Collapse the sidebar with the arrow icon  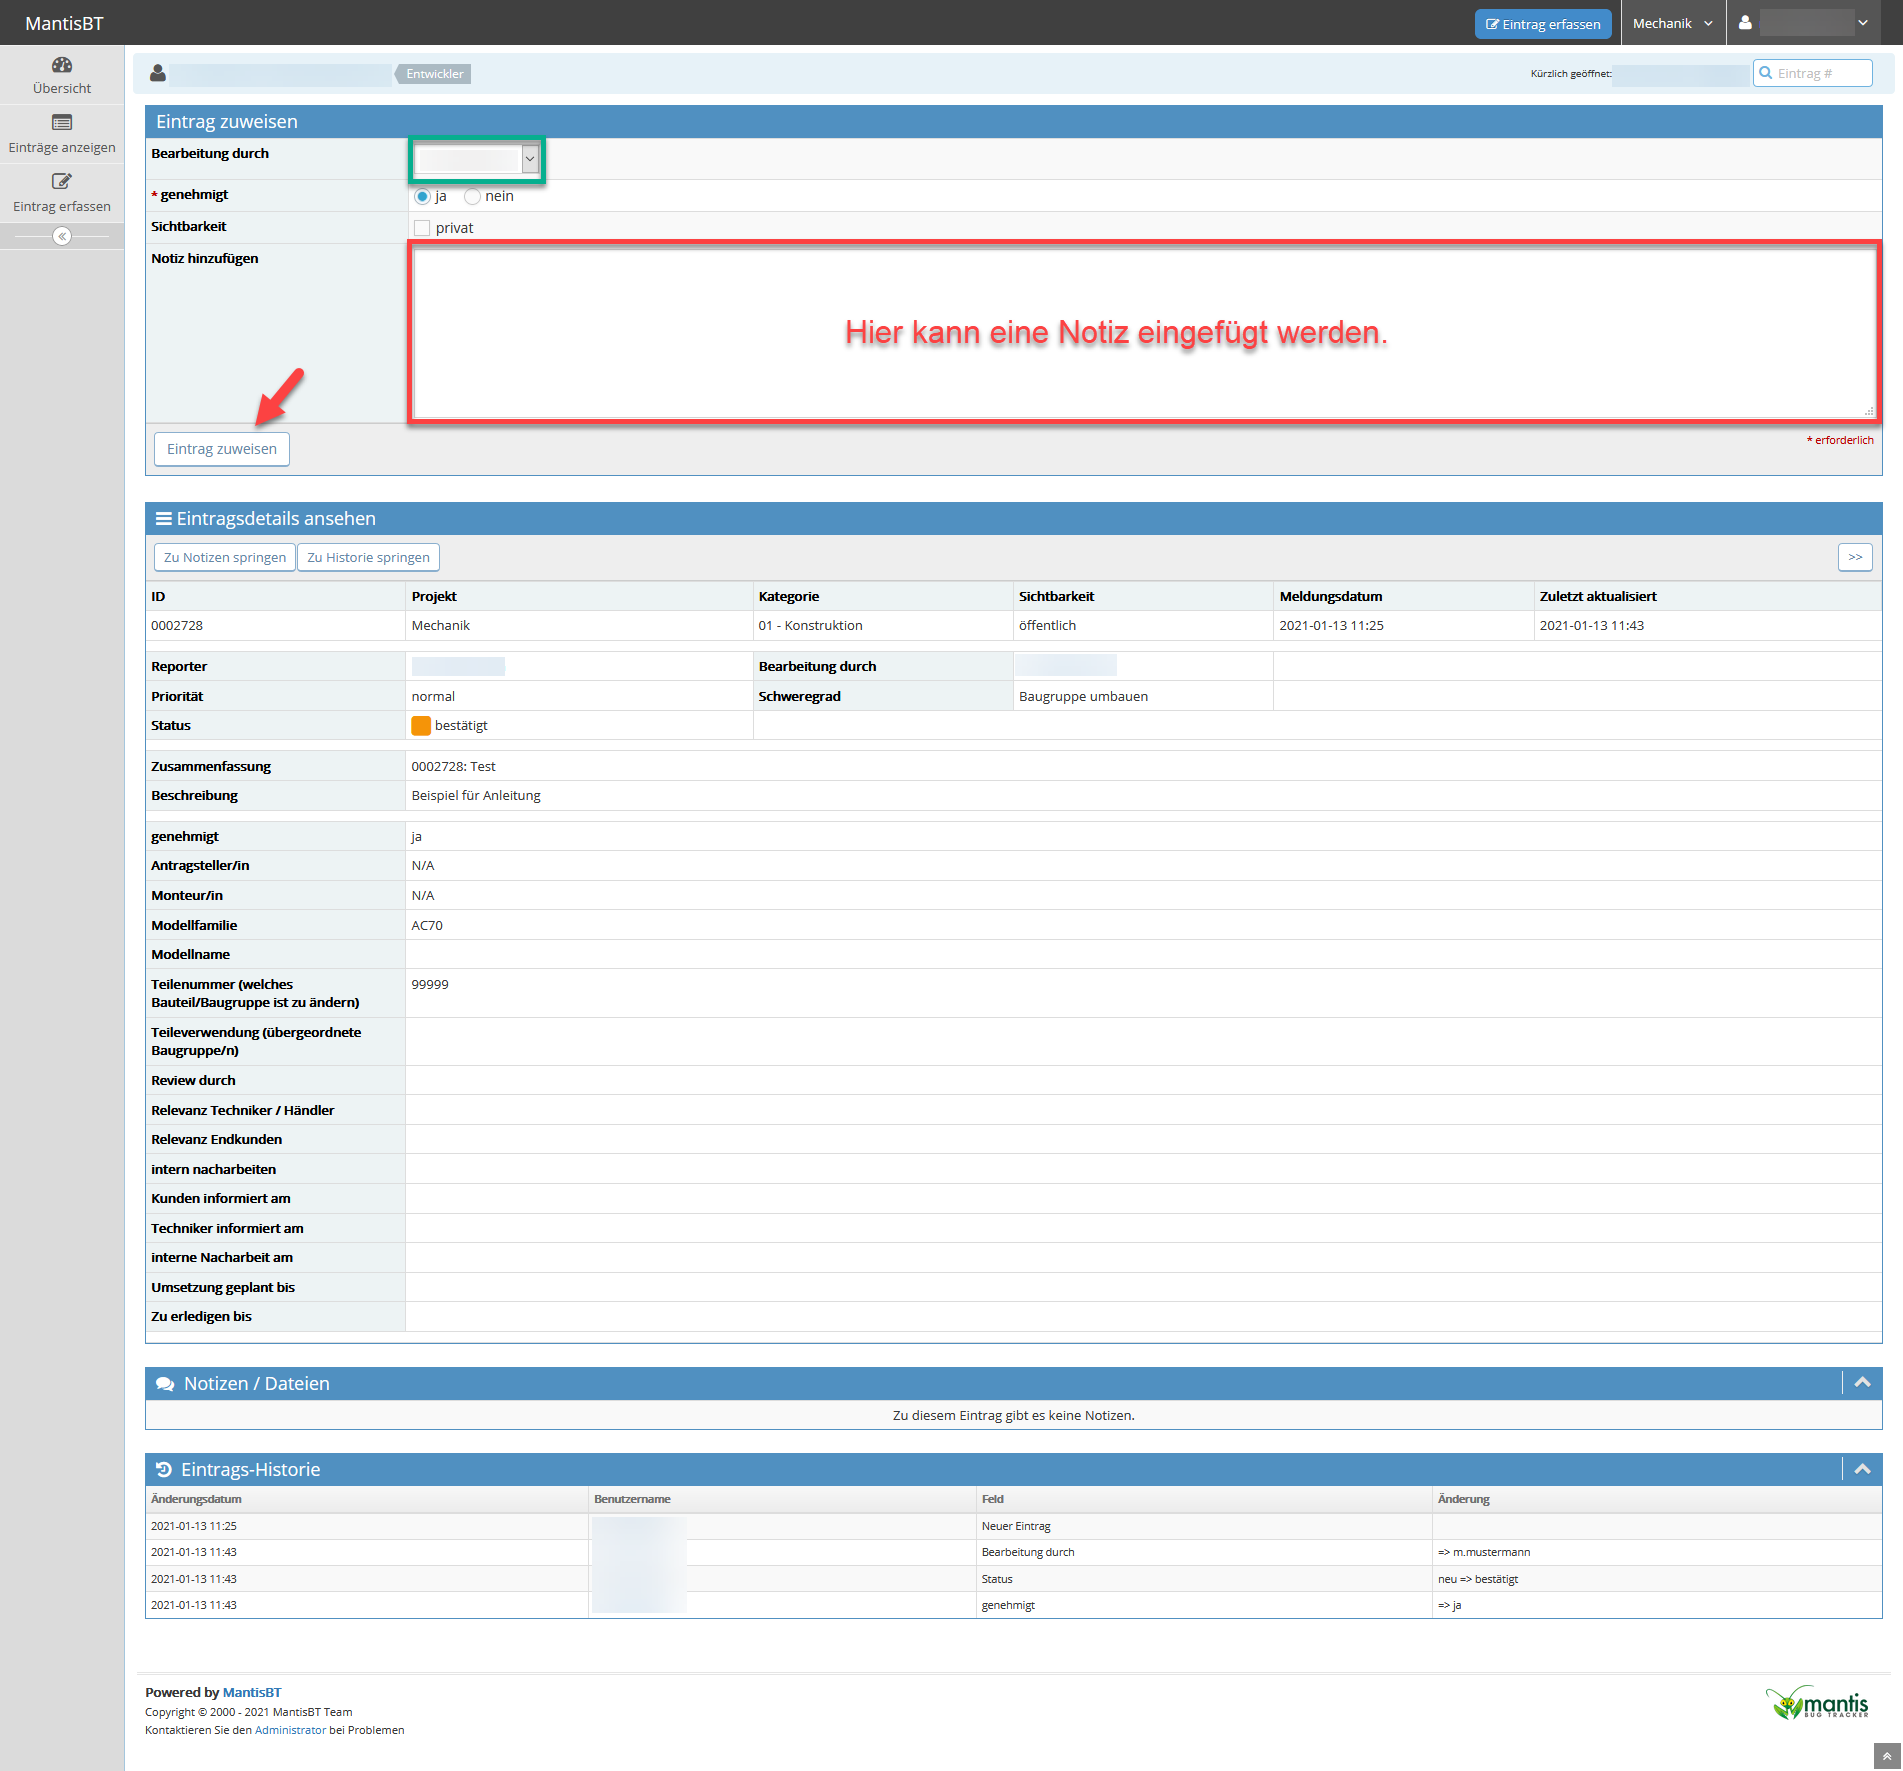pyautogui.click(x=62, y=236)
